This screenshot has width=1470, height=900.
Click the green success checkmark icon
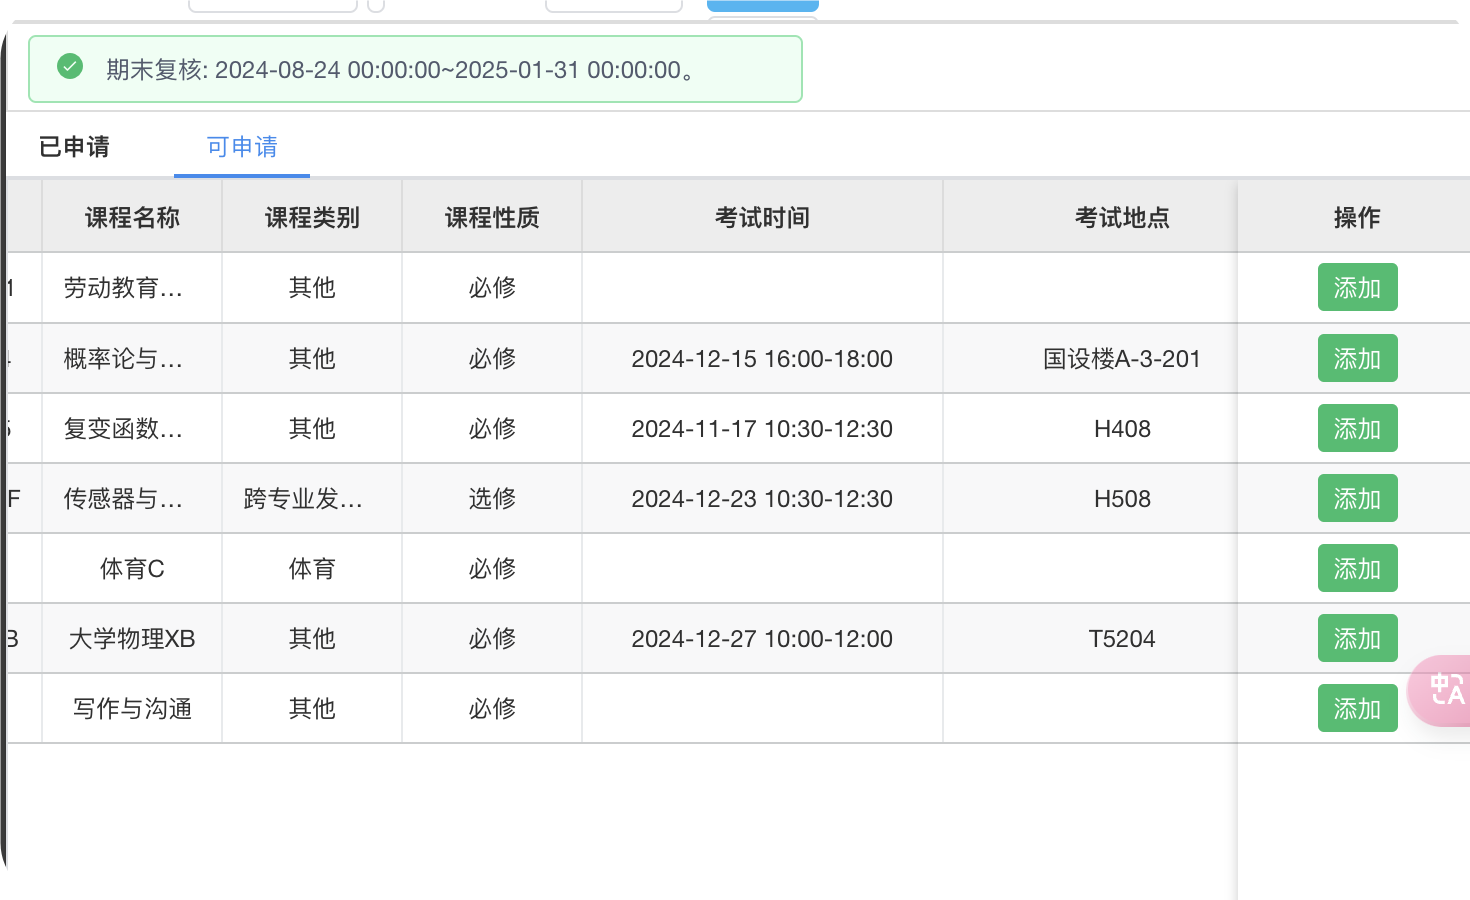coord(70,67)
